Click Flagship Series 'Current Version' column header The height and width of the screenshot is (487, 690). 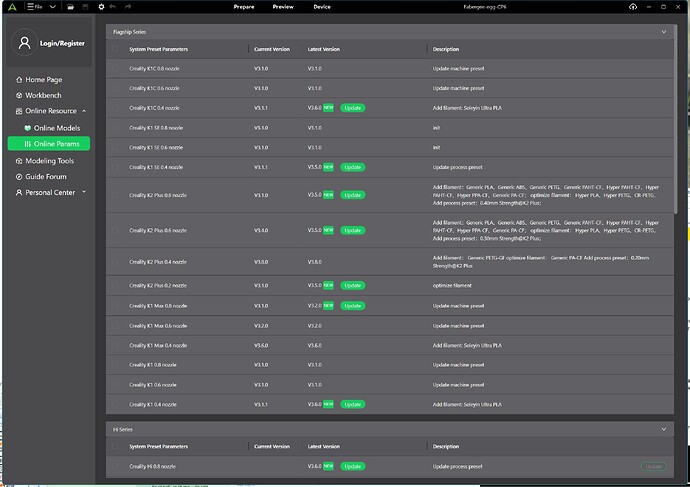[x=272, y=49]
